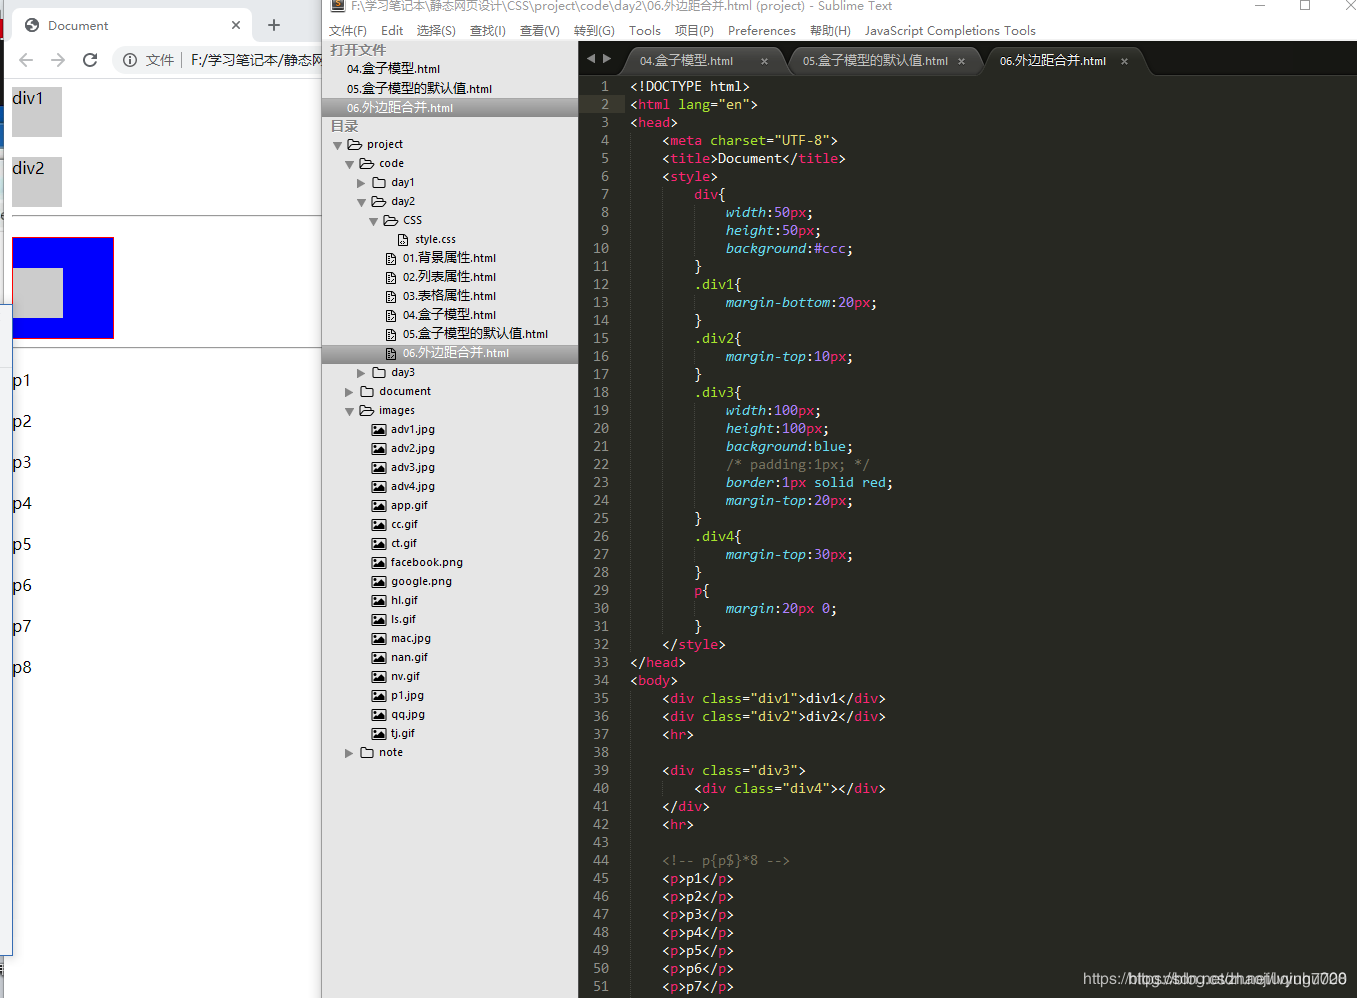Close the 05.盒子模型的默认值.html editor tab

coord(962,61)
